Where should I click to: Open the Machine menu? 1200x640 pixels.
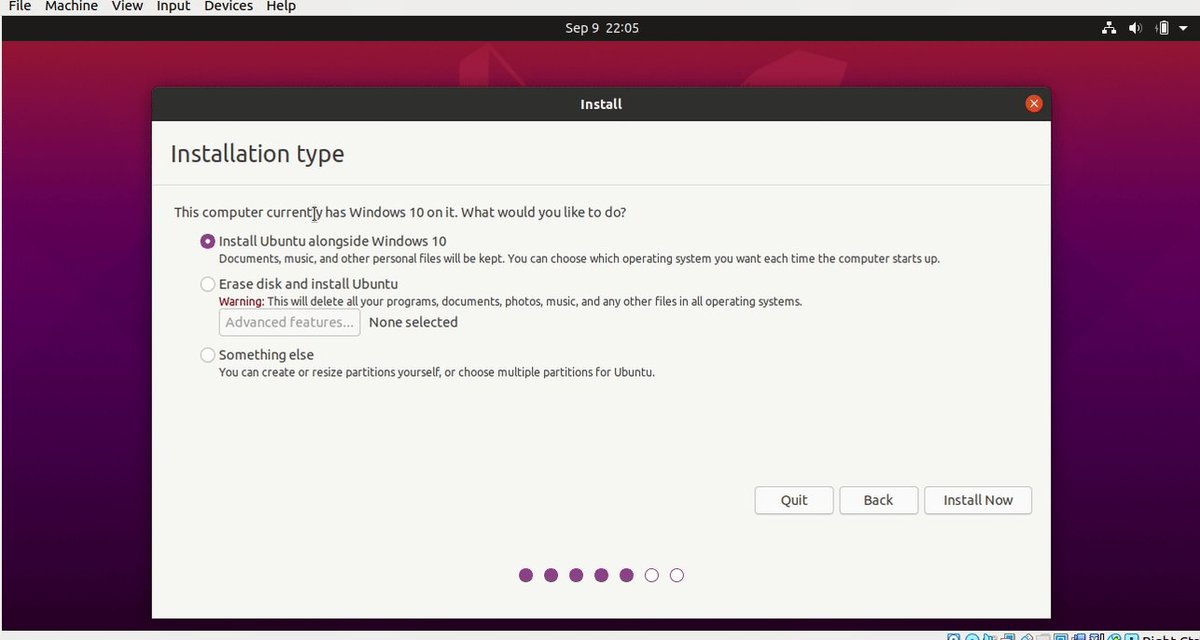coord(71,6)
